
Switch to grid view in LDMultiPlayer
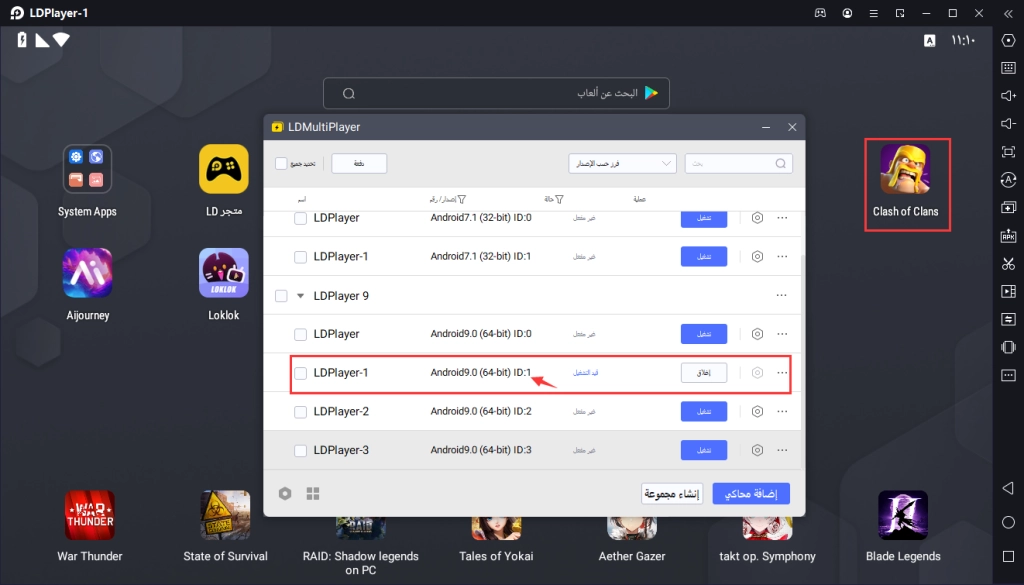[313, 494]
